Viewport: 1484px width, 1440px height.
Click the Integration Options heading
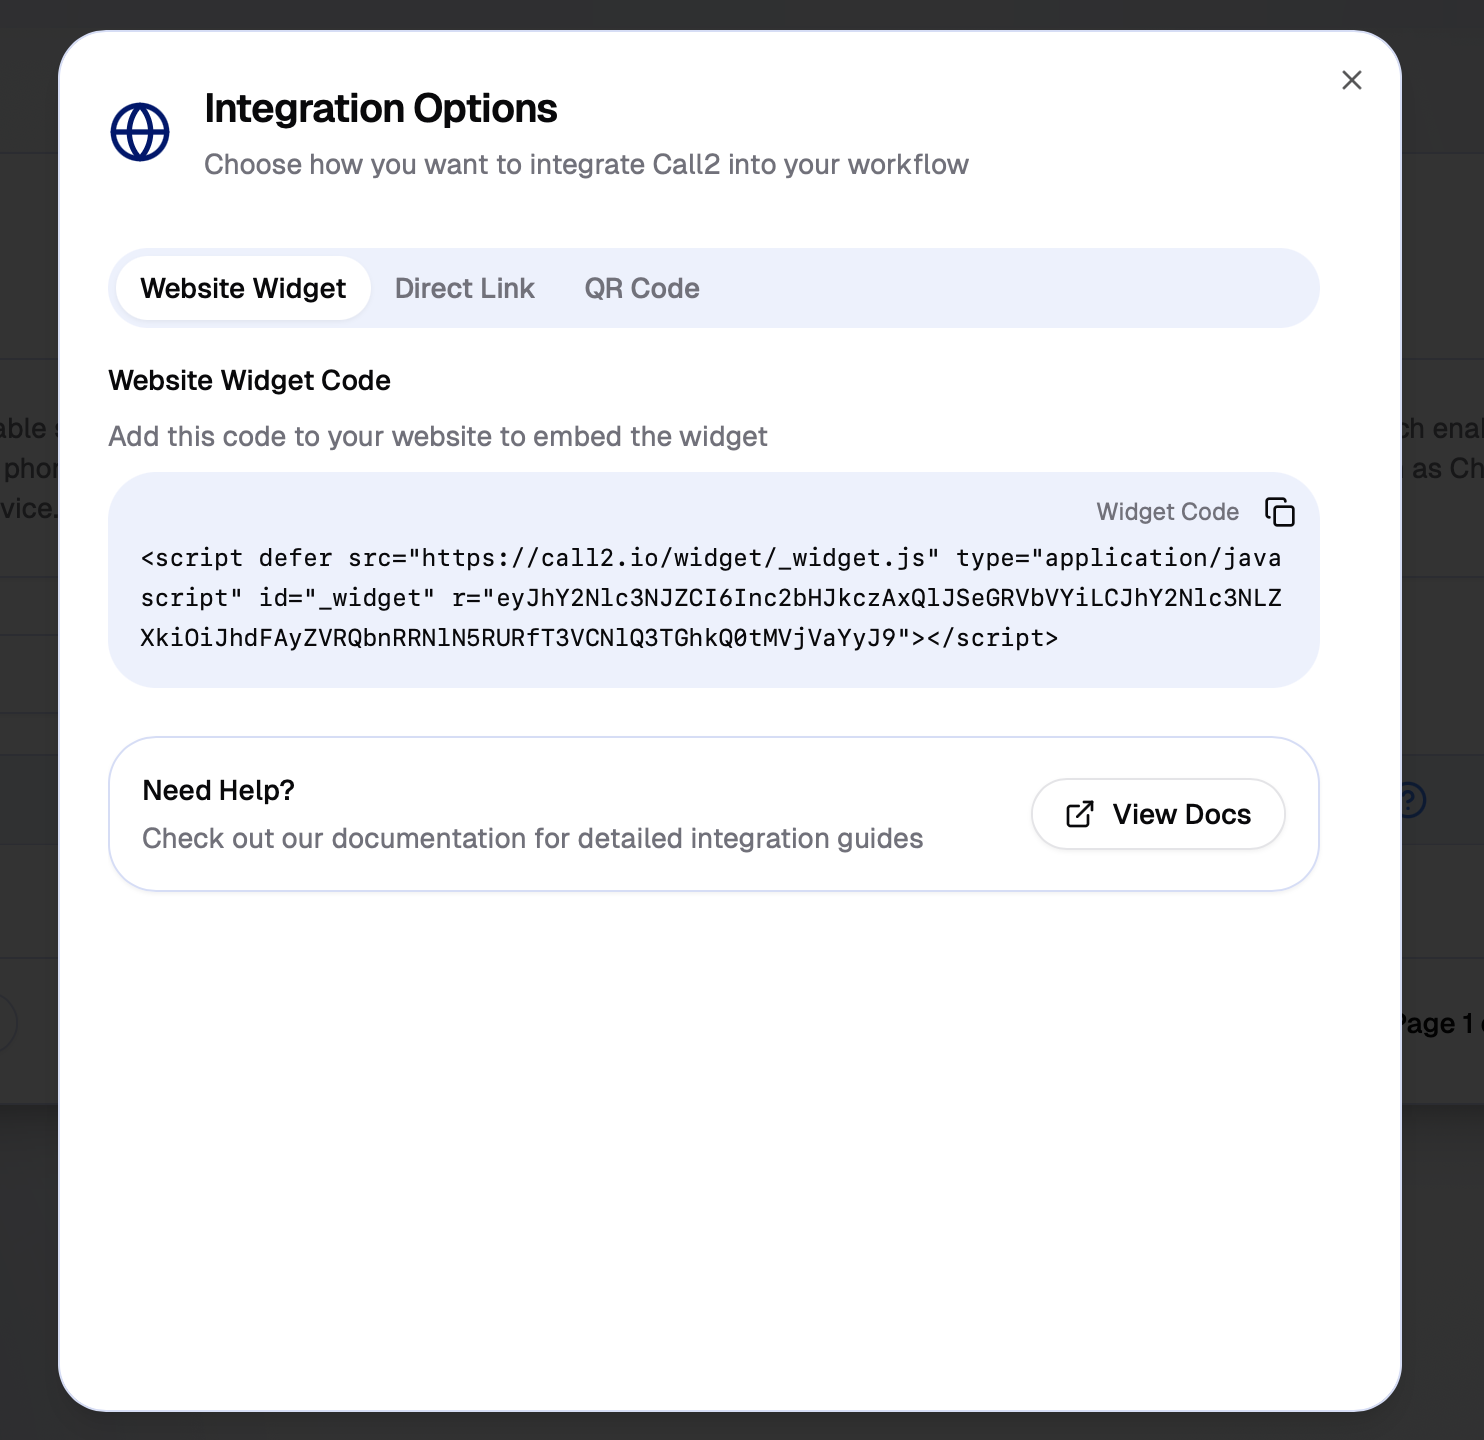click(x=380, y=108)
